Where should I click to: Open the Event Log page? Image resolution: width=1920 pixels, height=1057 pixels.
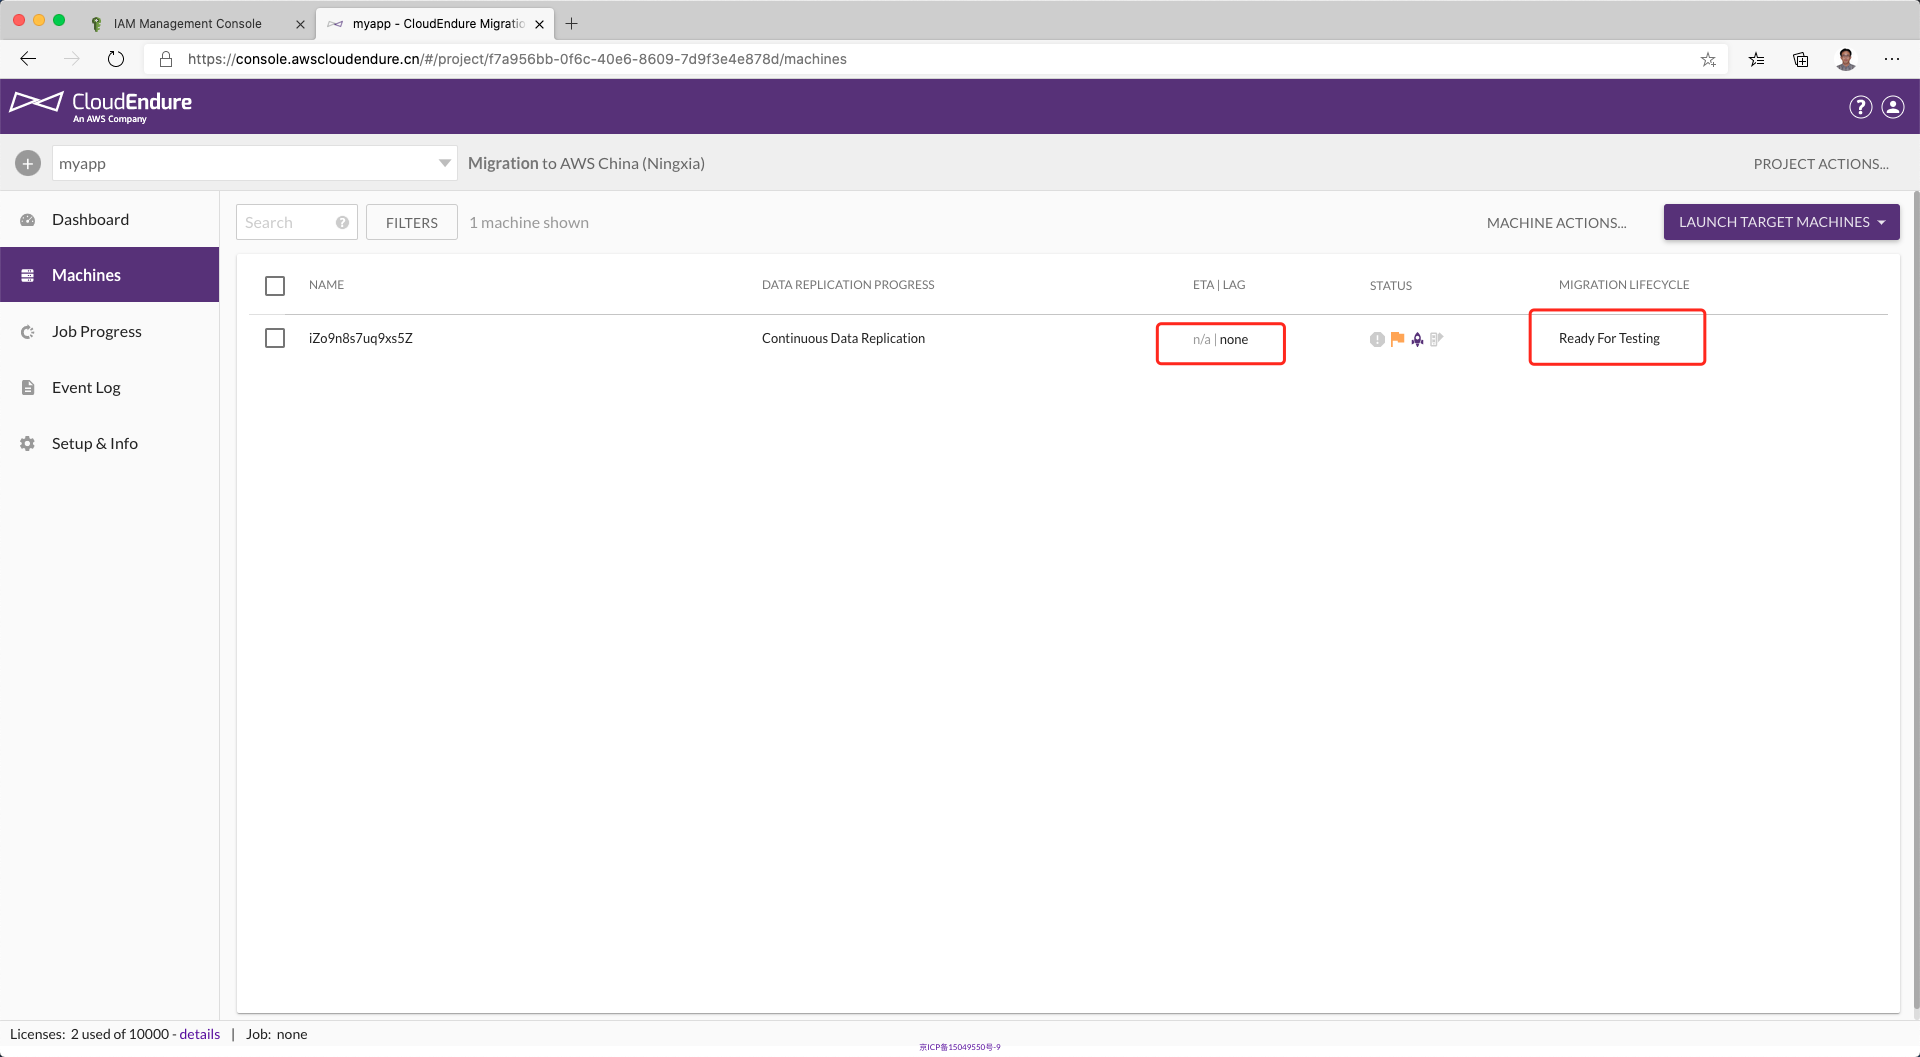click(86, 388)
